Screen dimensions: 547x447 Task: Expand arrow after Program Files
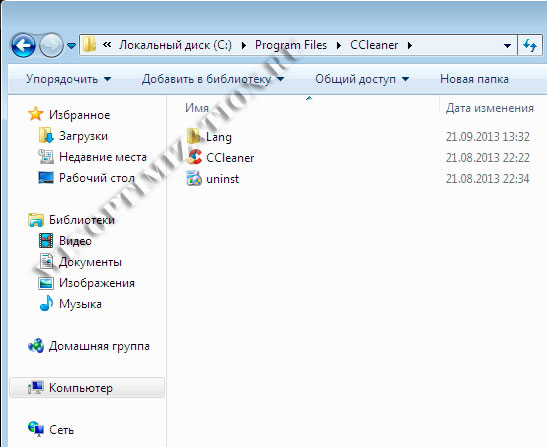click(x=339, y=45)
